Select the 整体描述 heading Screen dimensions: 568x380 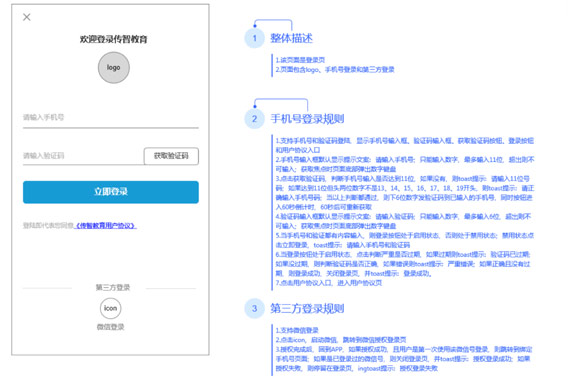(x=291, y=38)
